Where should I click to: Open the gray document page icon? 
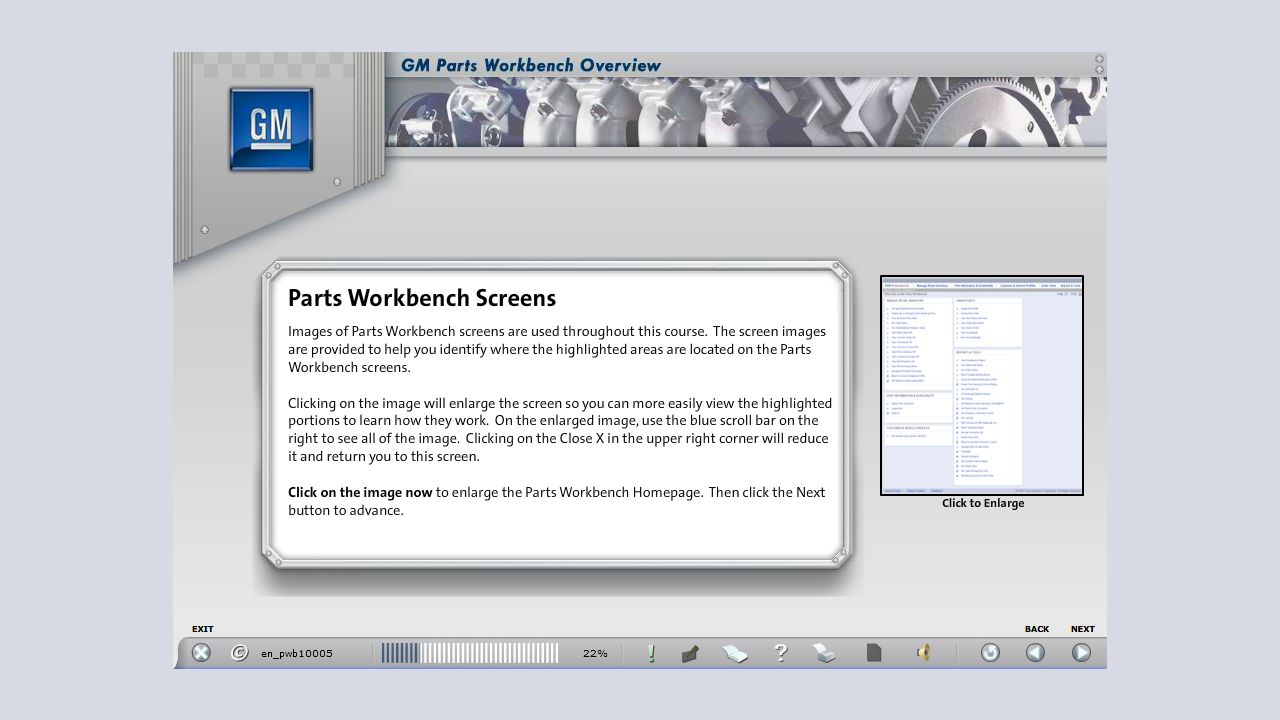[874, 653]
